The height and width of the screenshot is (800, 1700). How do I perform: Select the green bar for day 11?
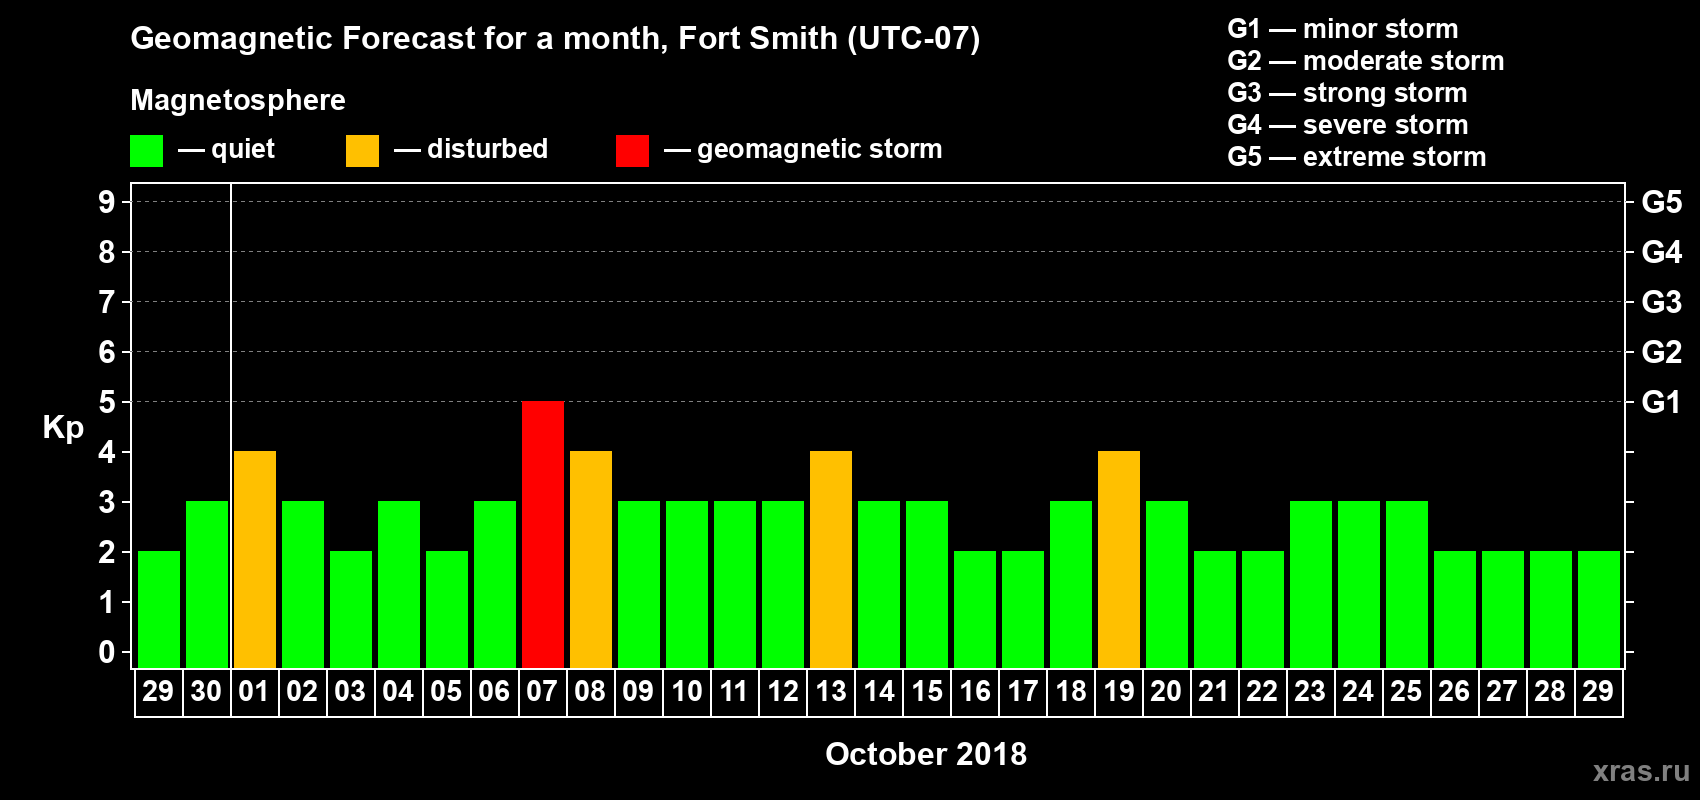735,585
